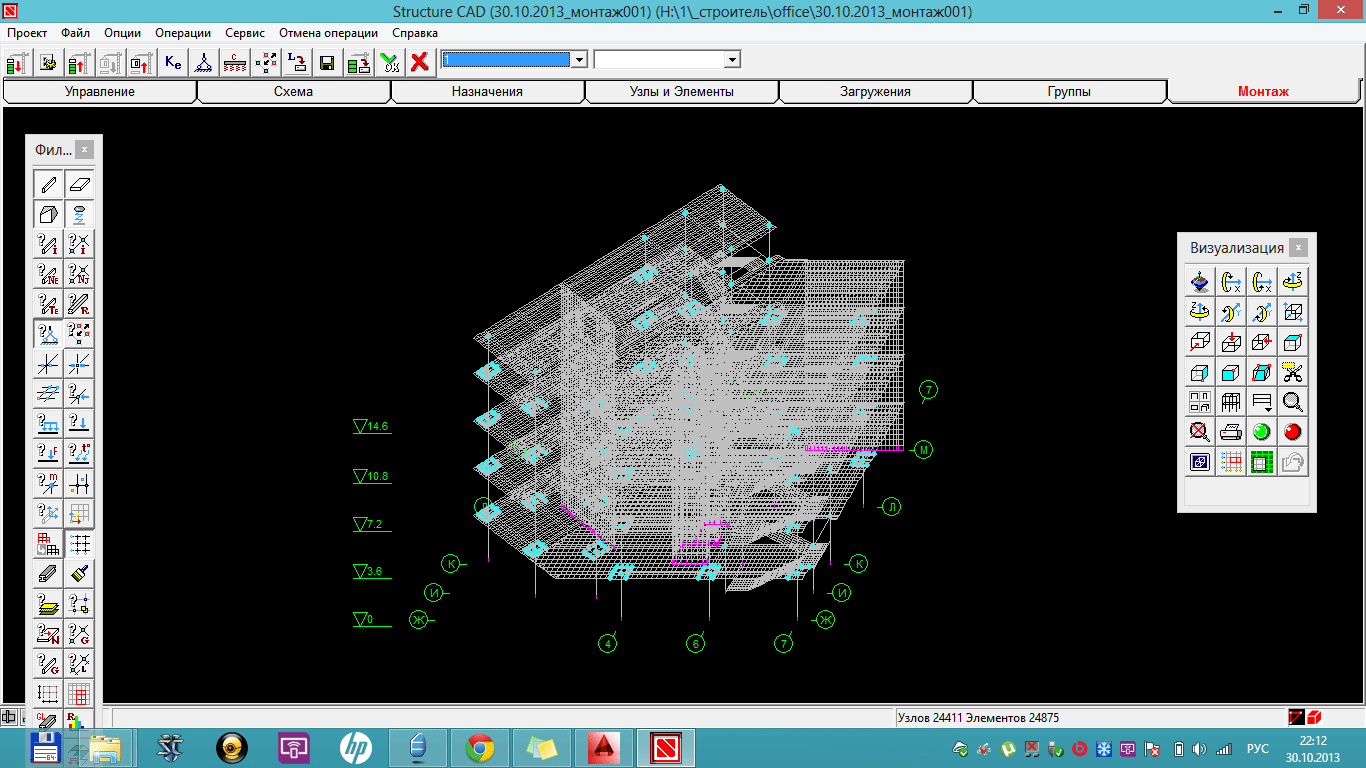Screen dimensions: 1366x768
Task: Click the floppy disk save icon in toolbar
Action: (x=327, y=63)
